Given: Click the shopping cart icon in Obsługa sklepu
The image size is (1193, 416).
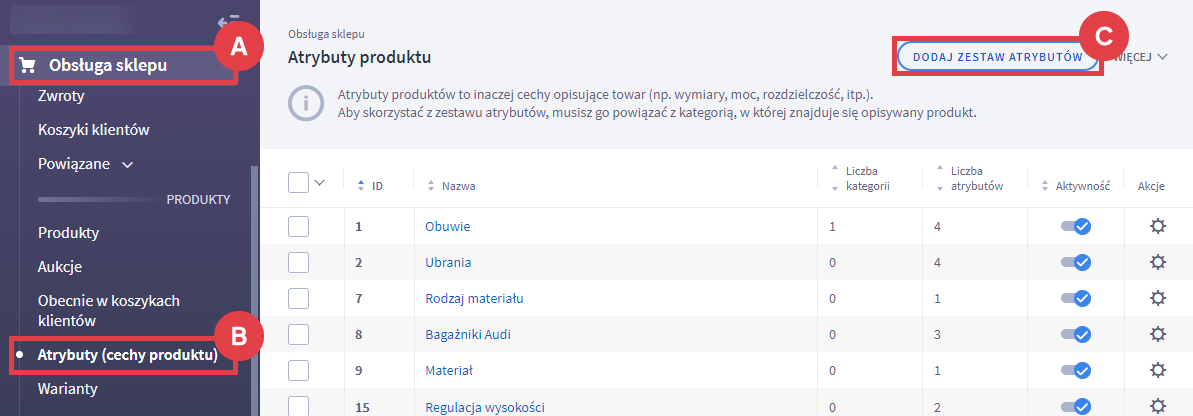Looking at the screenshot, I should (x=27, y=66).
